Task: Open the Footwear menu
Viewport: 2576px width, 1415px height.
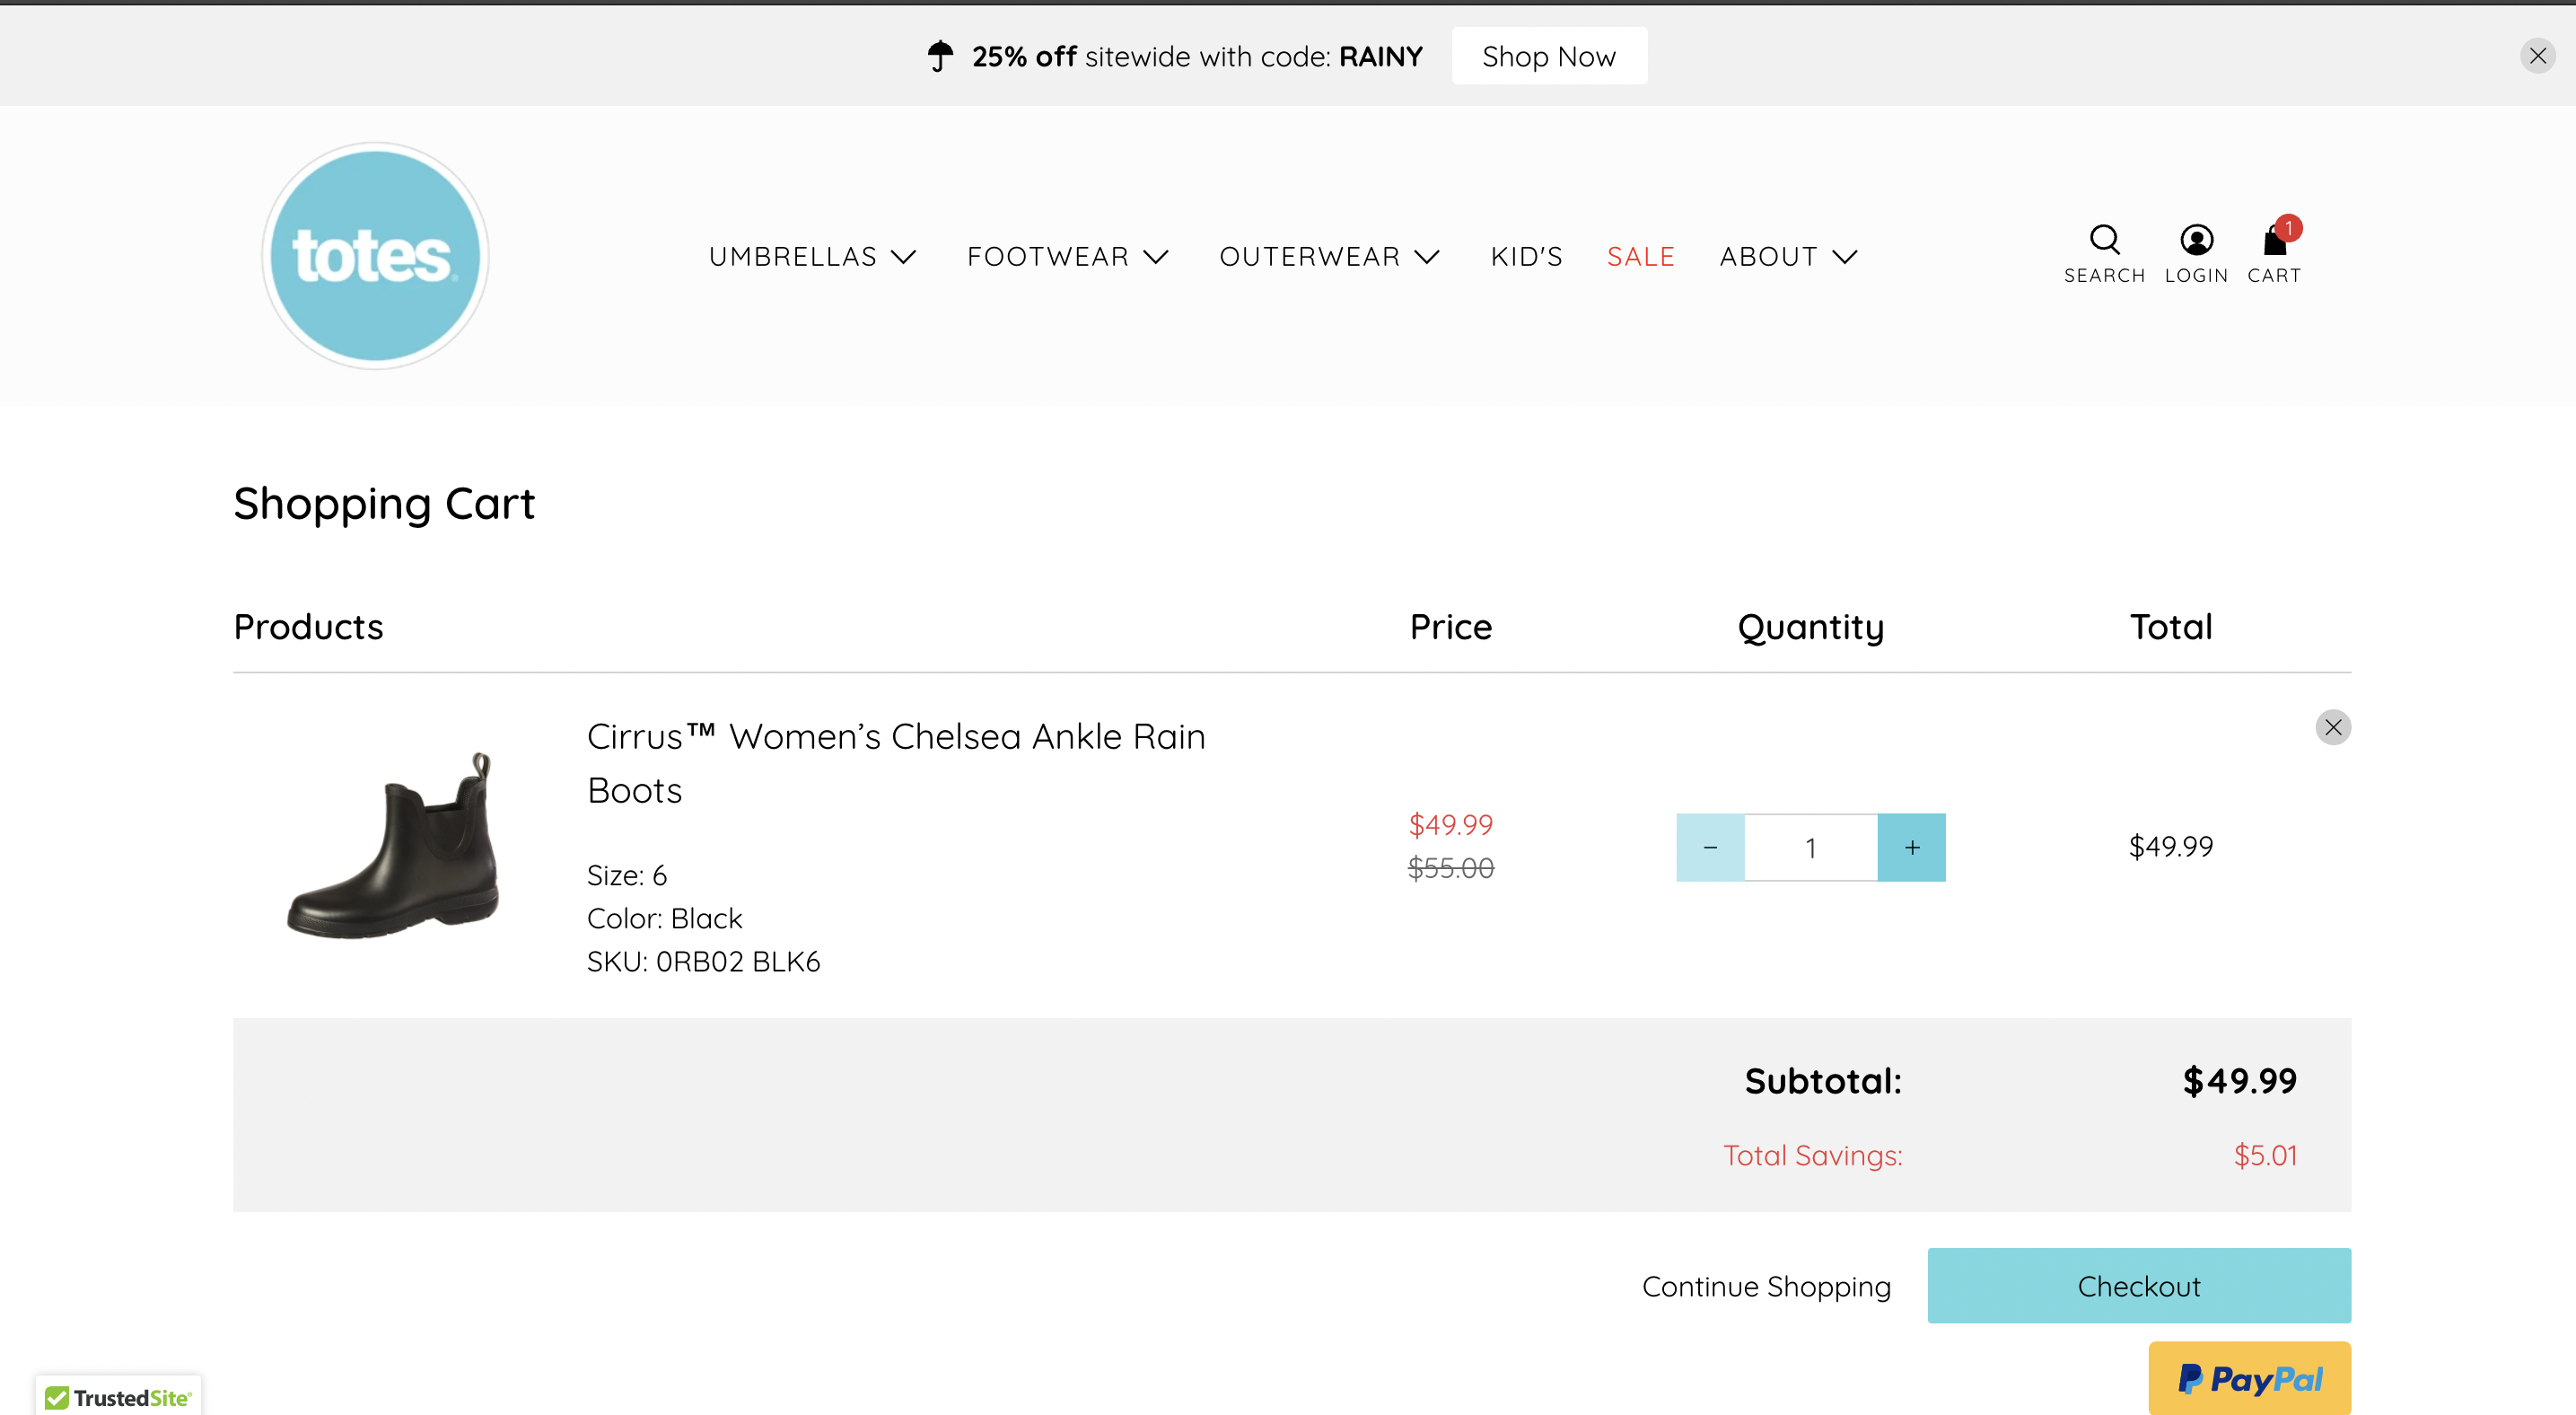Action: click(1066, 256)
